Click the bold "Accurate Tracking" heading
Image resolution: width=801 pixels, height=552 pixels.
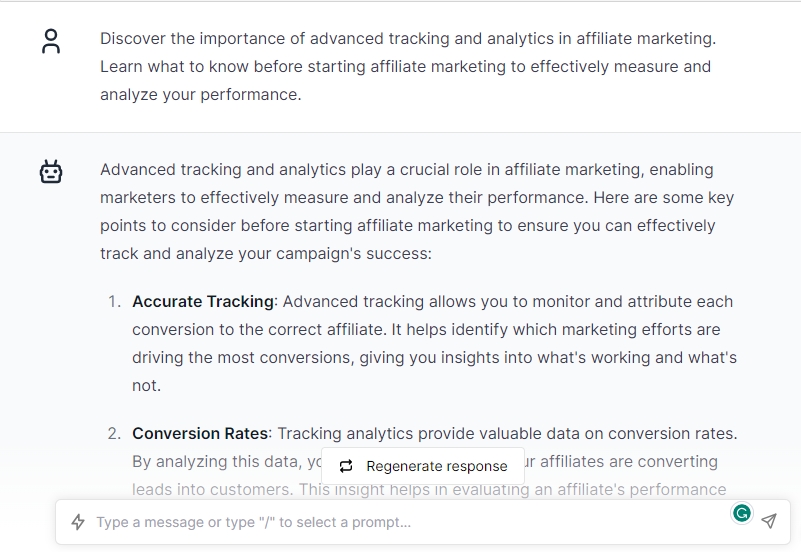click(203, 301)
